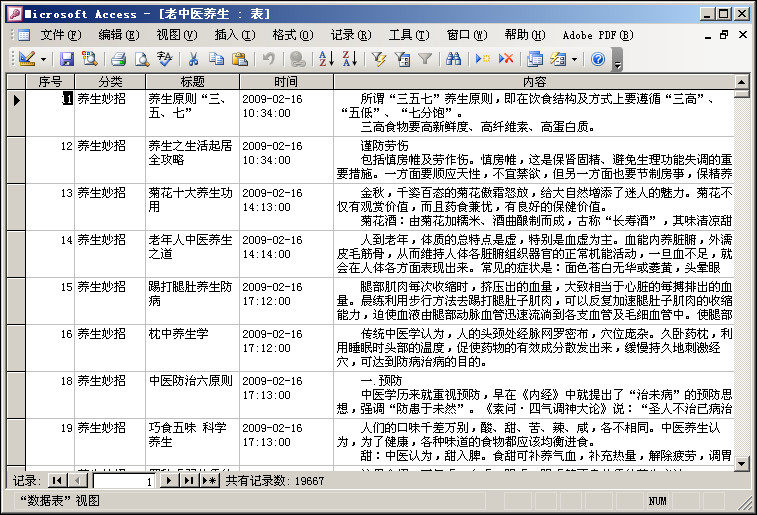Filter by selection icon
This screenshot has width=757, height=515.
(x=378, y=59)
